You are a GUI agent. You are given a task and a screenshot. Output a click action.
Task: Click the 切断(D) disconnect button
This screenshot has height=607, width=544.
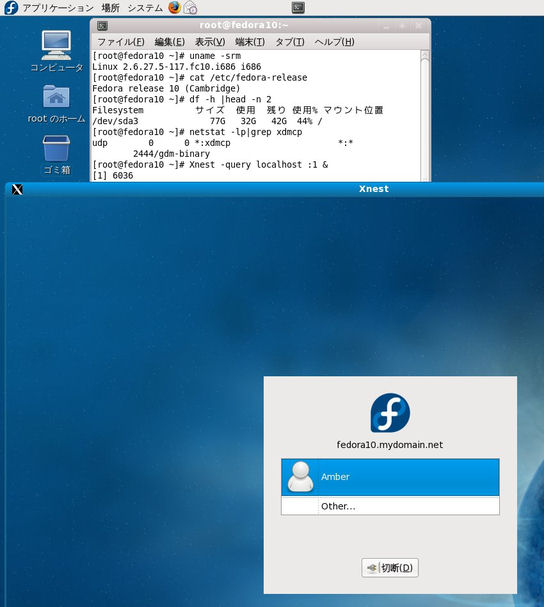pyautogui.click(x=390, y=568)
